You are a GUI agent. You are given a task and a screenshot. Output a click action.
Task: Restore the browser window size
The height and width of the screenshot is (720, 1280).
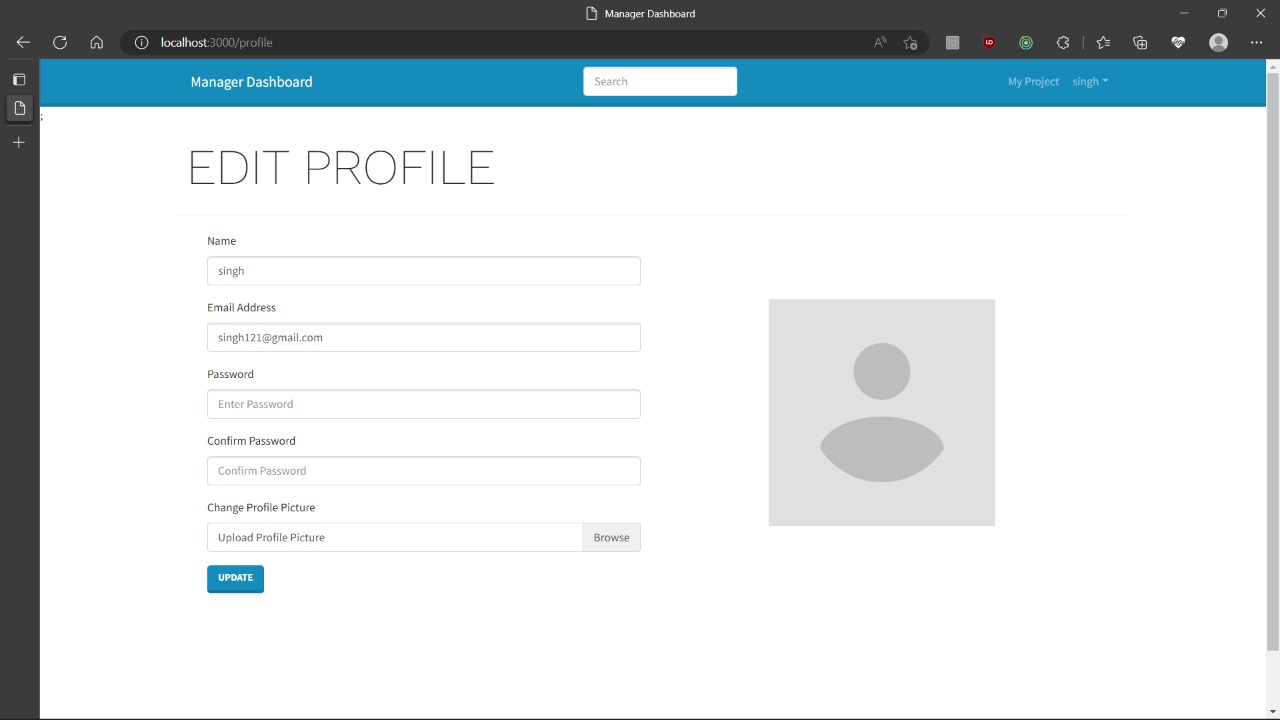pos(1222,13)
